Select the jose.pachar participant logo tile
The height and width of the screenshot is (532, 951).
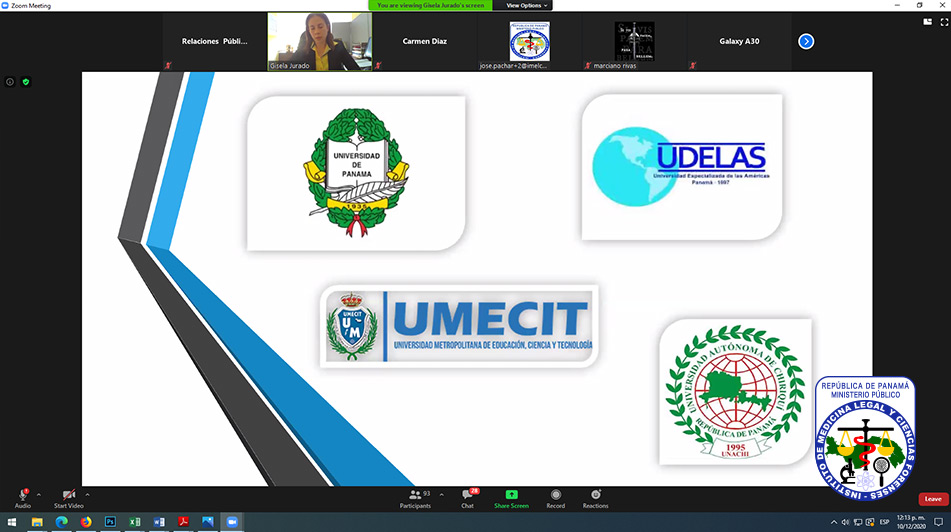click(x=529, y=41)
